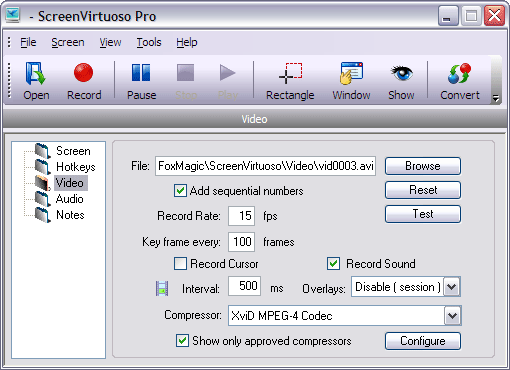Configure the selected compressor
Image resolution: width=510 pixels, height=370 pixels.
click(x=423, y=341)
